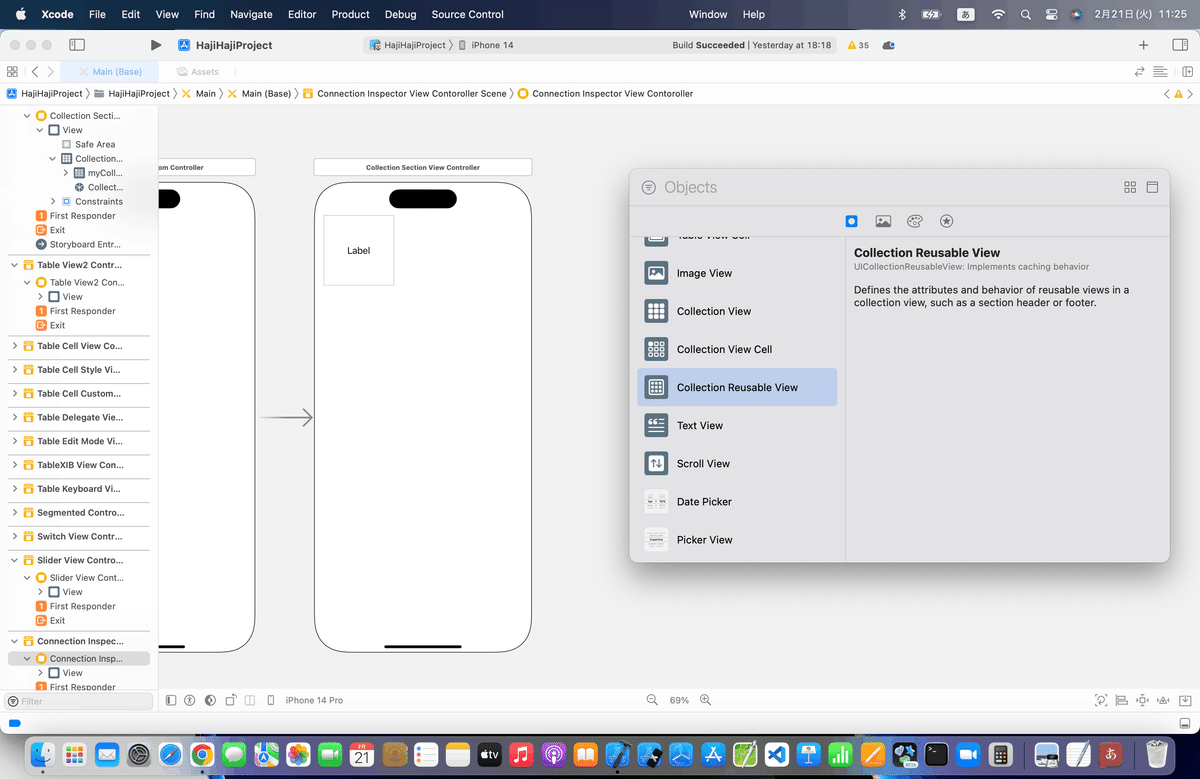Expand myCollectionView cell item
1200x779 pixels.
pyautogui.click(x=66, y=173)
